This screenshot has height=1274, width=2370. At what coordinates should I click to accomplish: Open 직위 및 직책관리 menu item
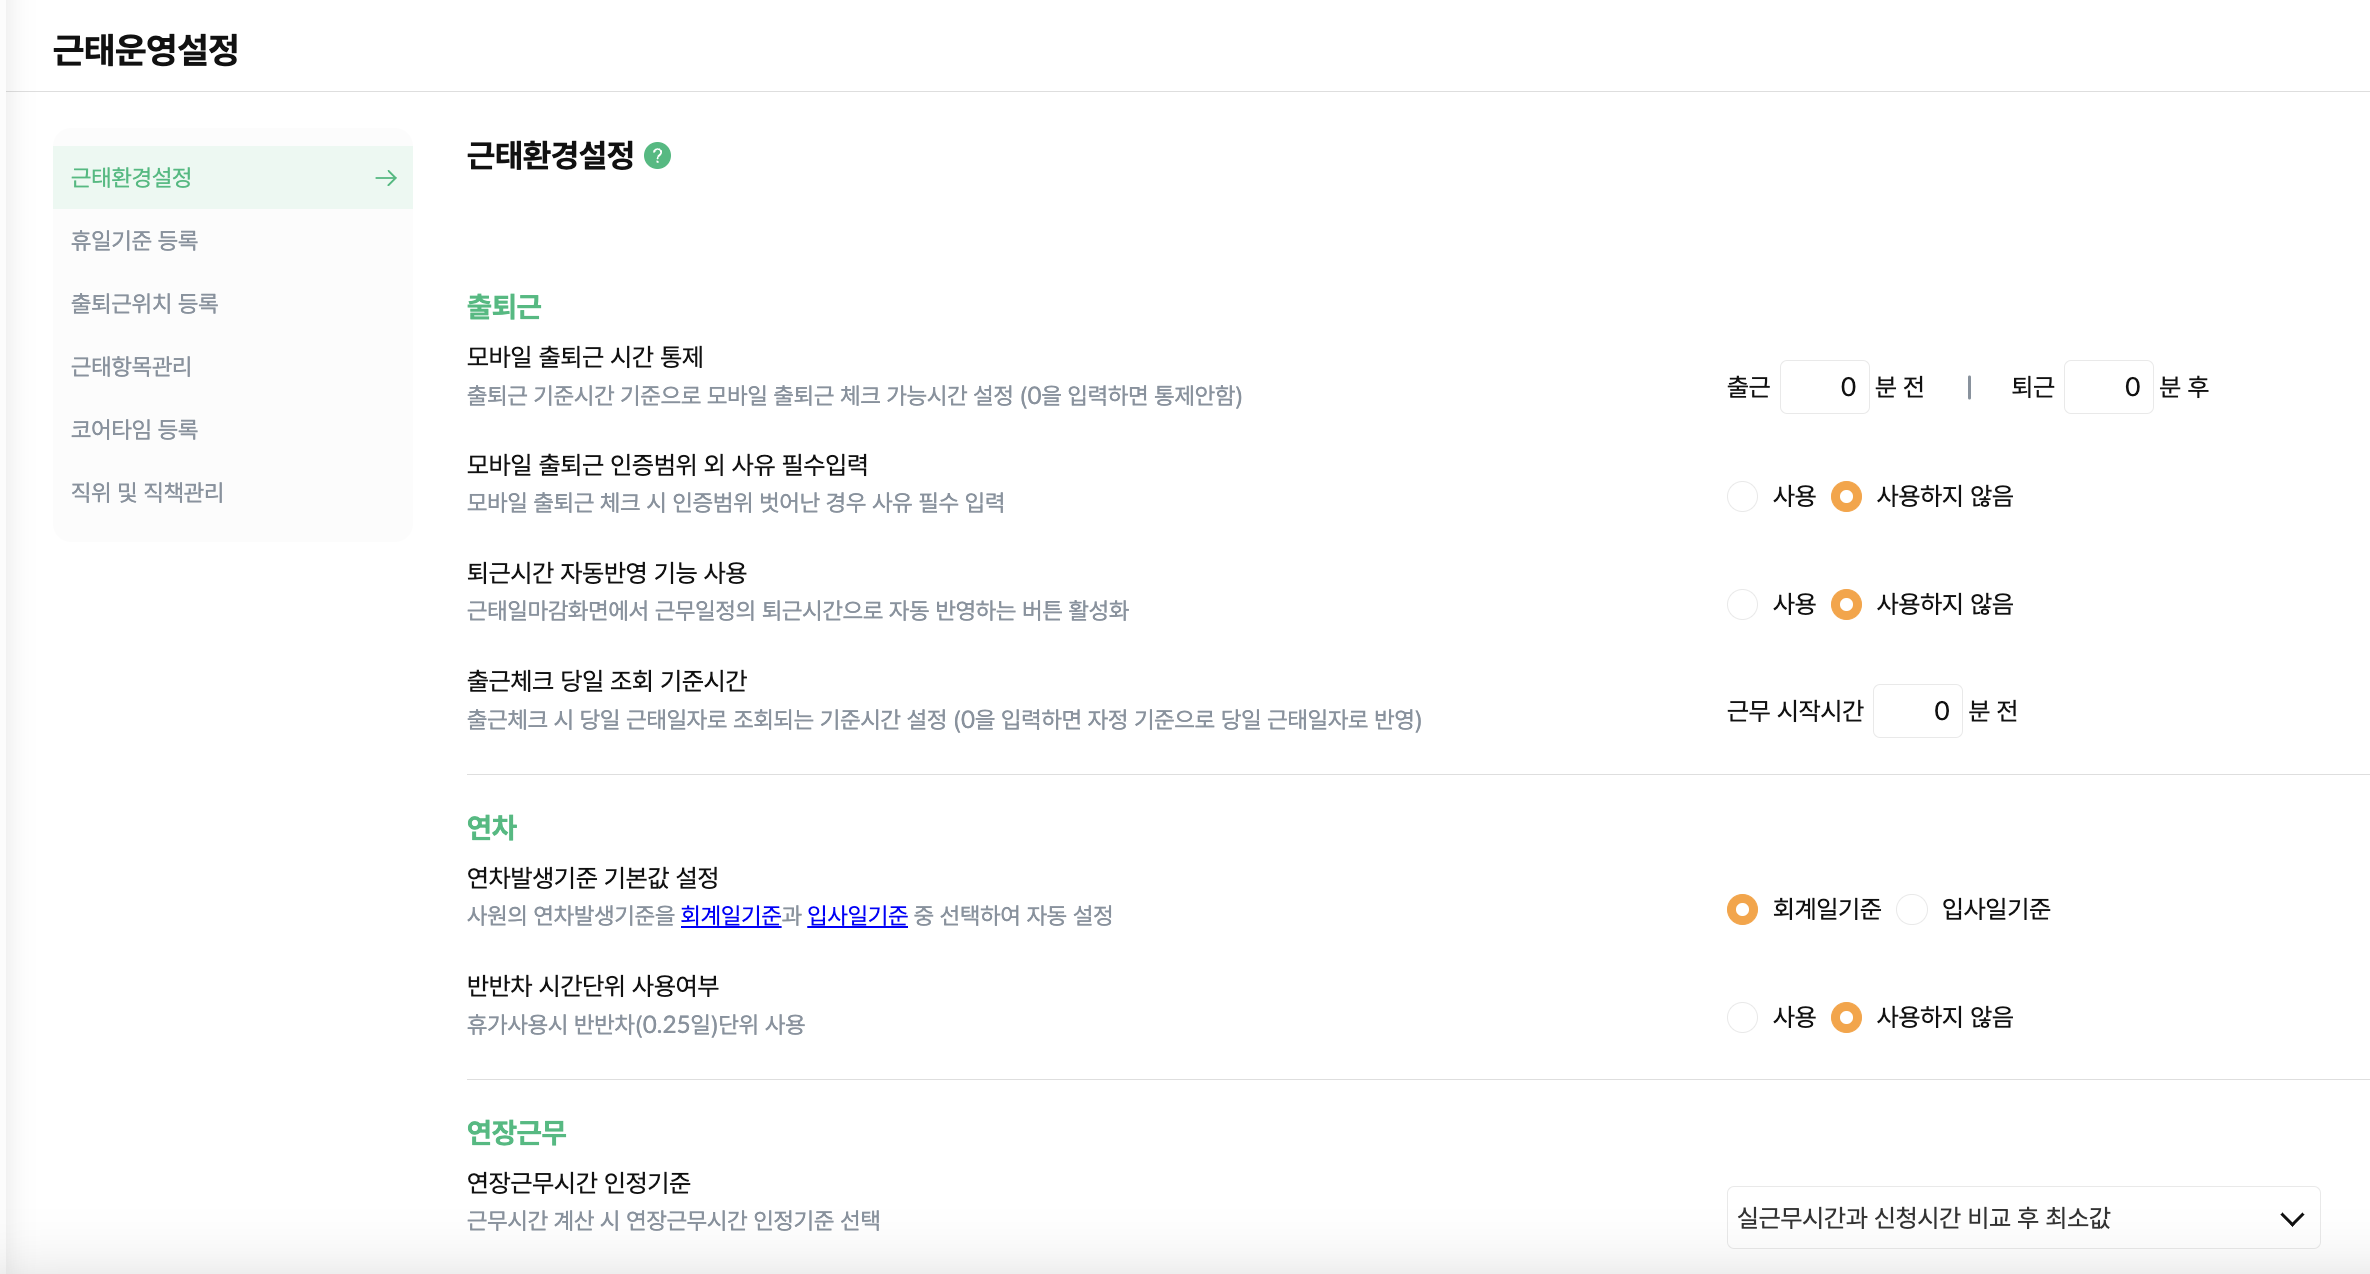147,492
